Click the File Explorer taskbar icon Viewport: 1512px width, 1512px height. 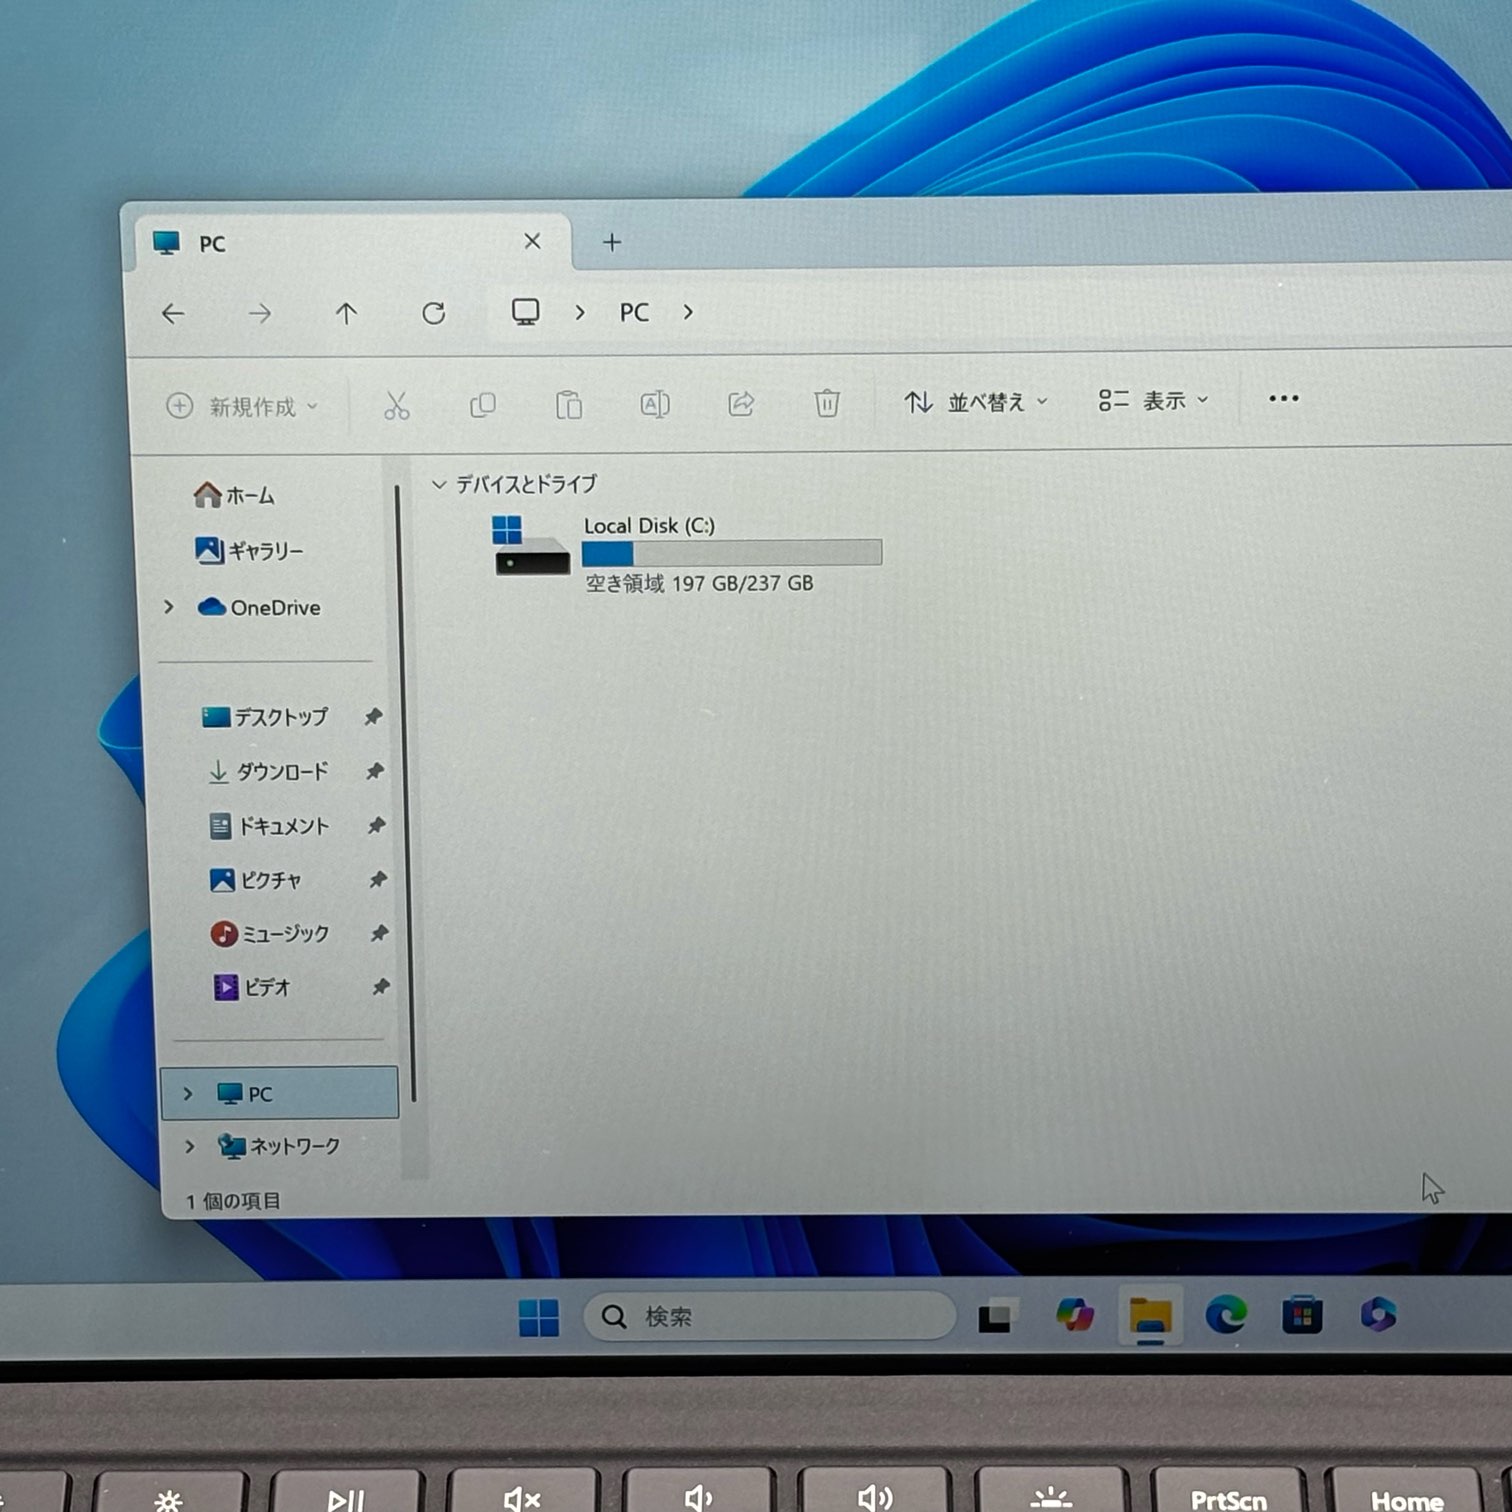pos(1151,1315)
